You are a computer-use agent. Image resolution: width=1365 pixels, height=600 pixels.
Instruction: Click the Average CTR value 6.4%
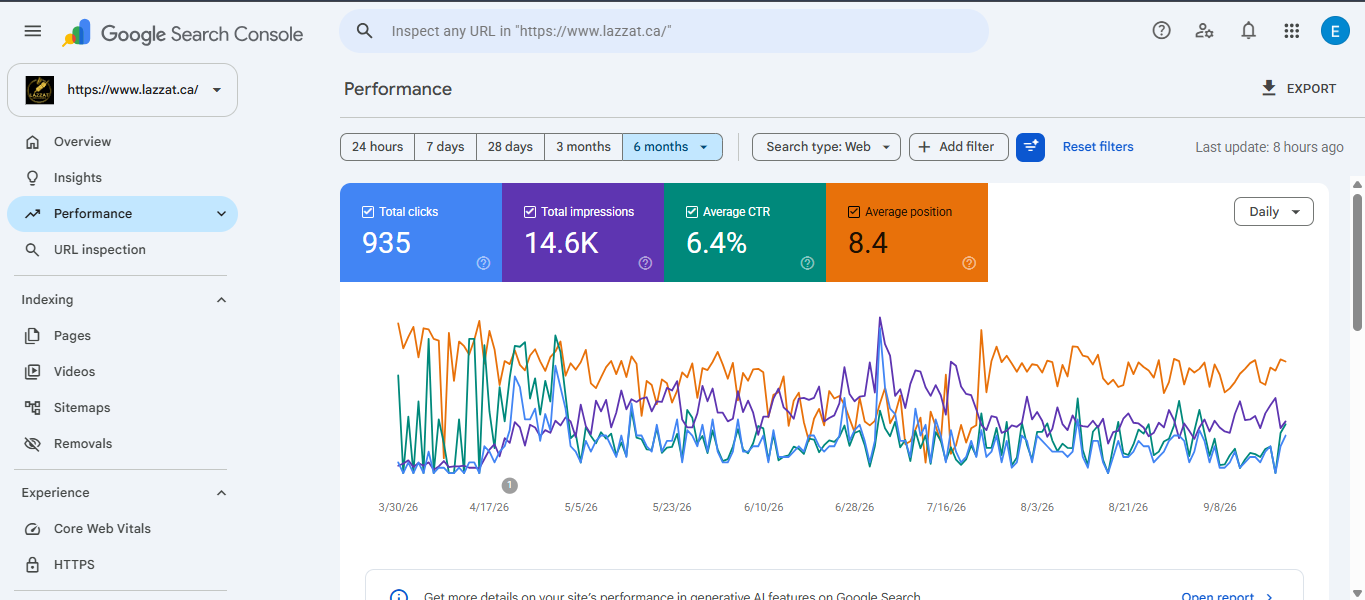tap(716, 243)
